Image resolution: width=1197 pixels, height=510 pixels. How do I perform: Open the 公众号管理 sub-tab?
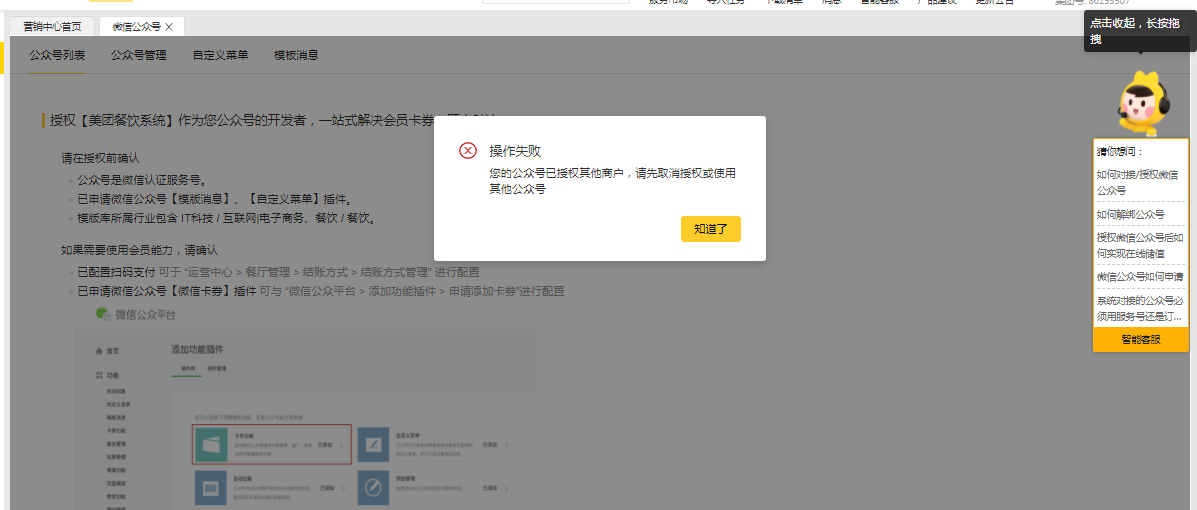point(138,55)
